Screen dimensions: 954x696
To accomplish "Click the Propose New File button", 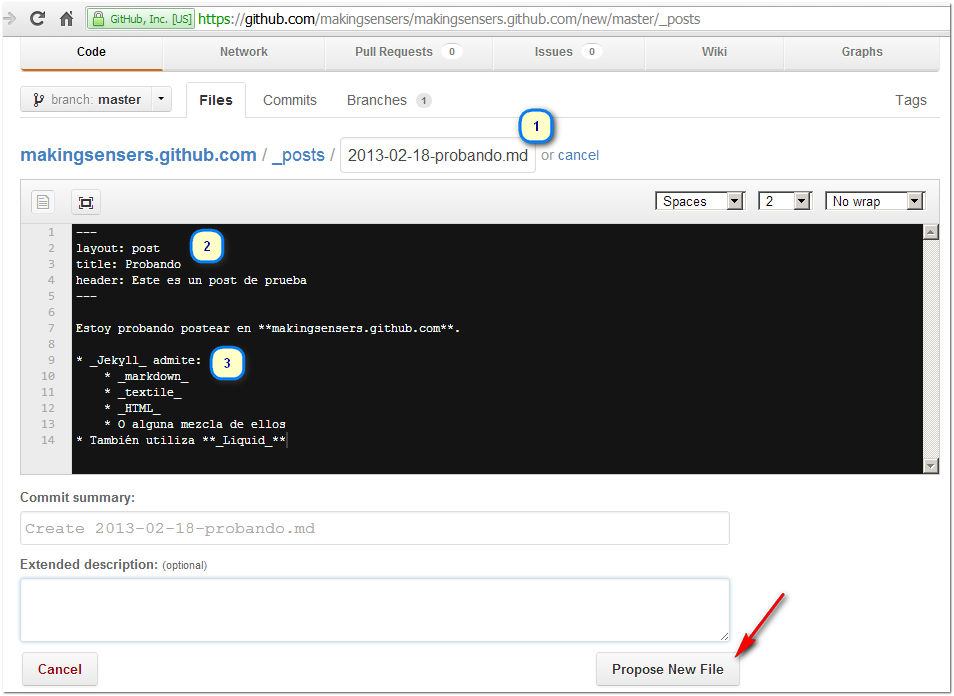I will click(x=667, y=669).
